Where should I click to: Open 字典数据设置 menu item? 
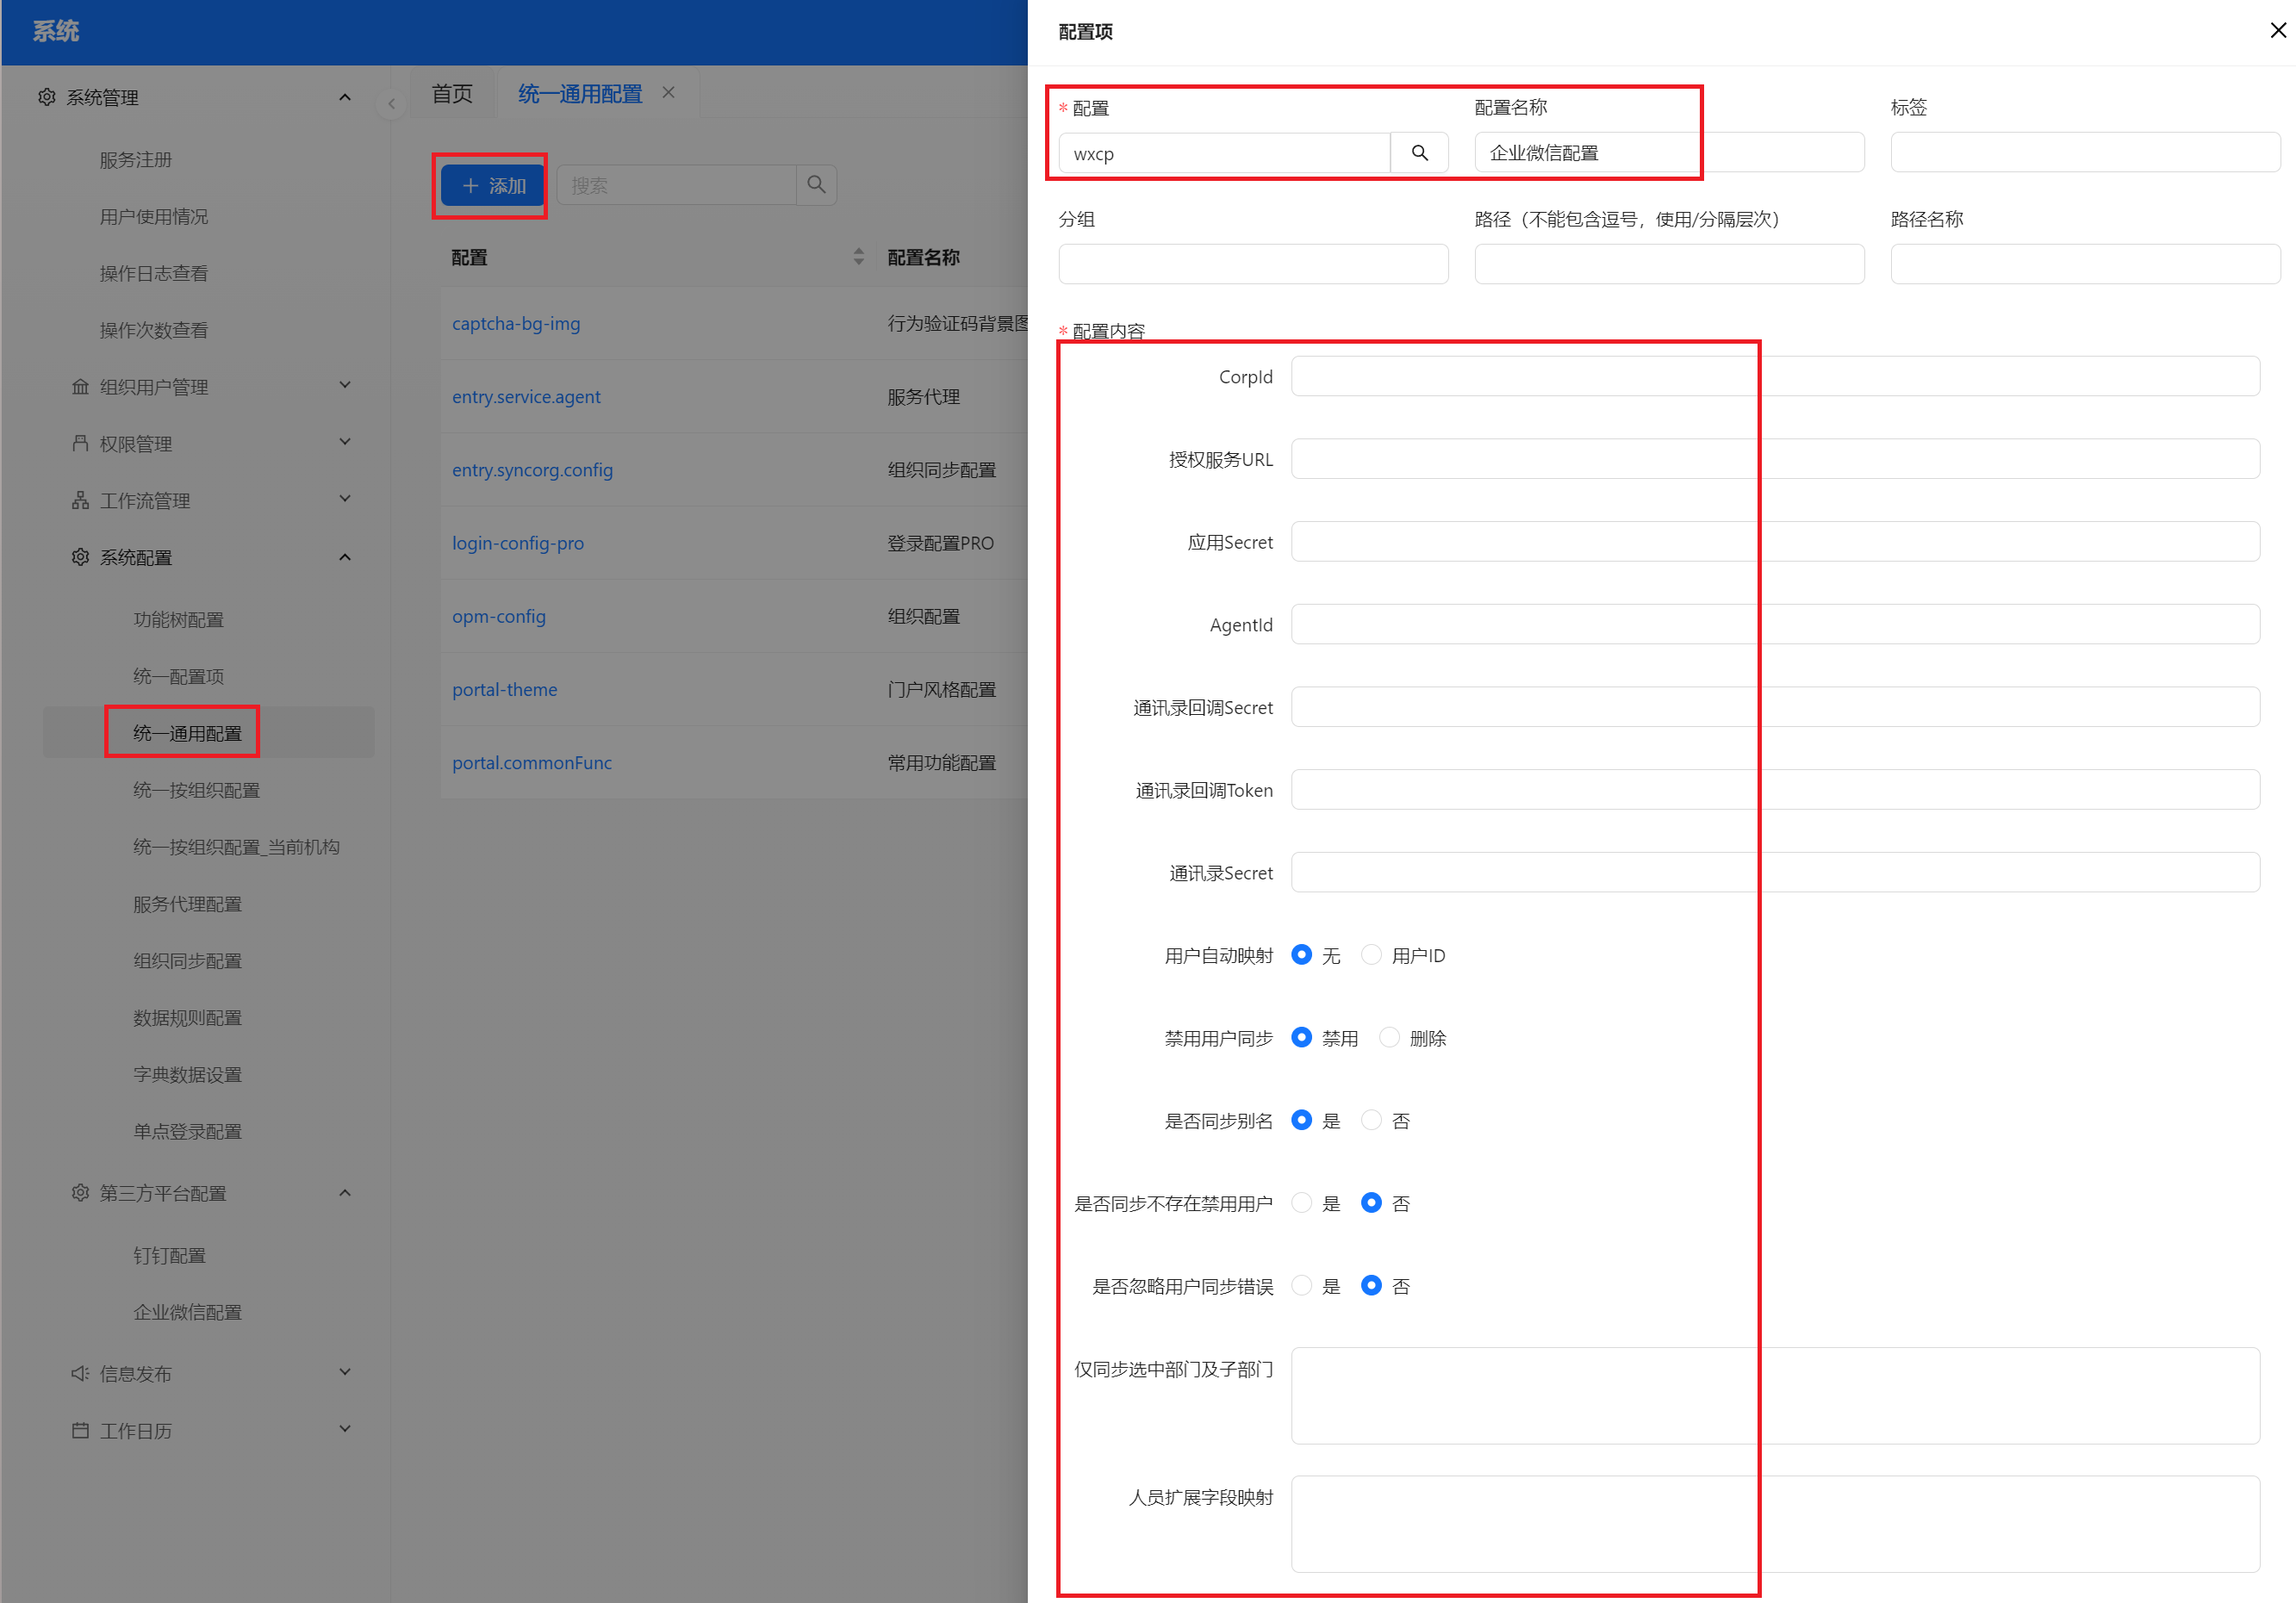point(188,1075)
